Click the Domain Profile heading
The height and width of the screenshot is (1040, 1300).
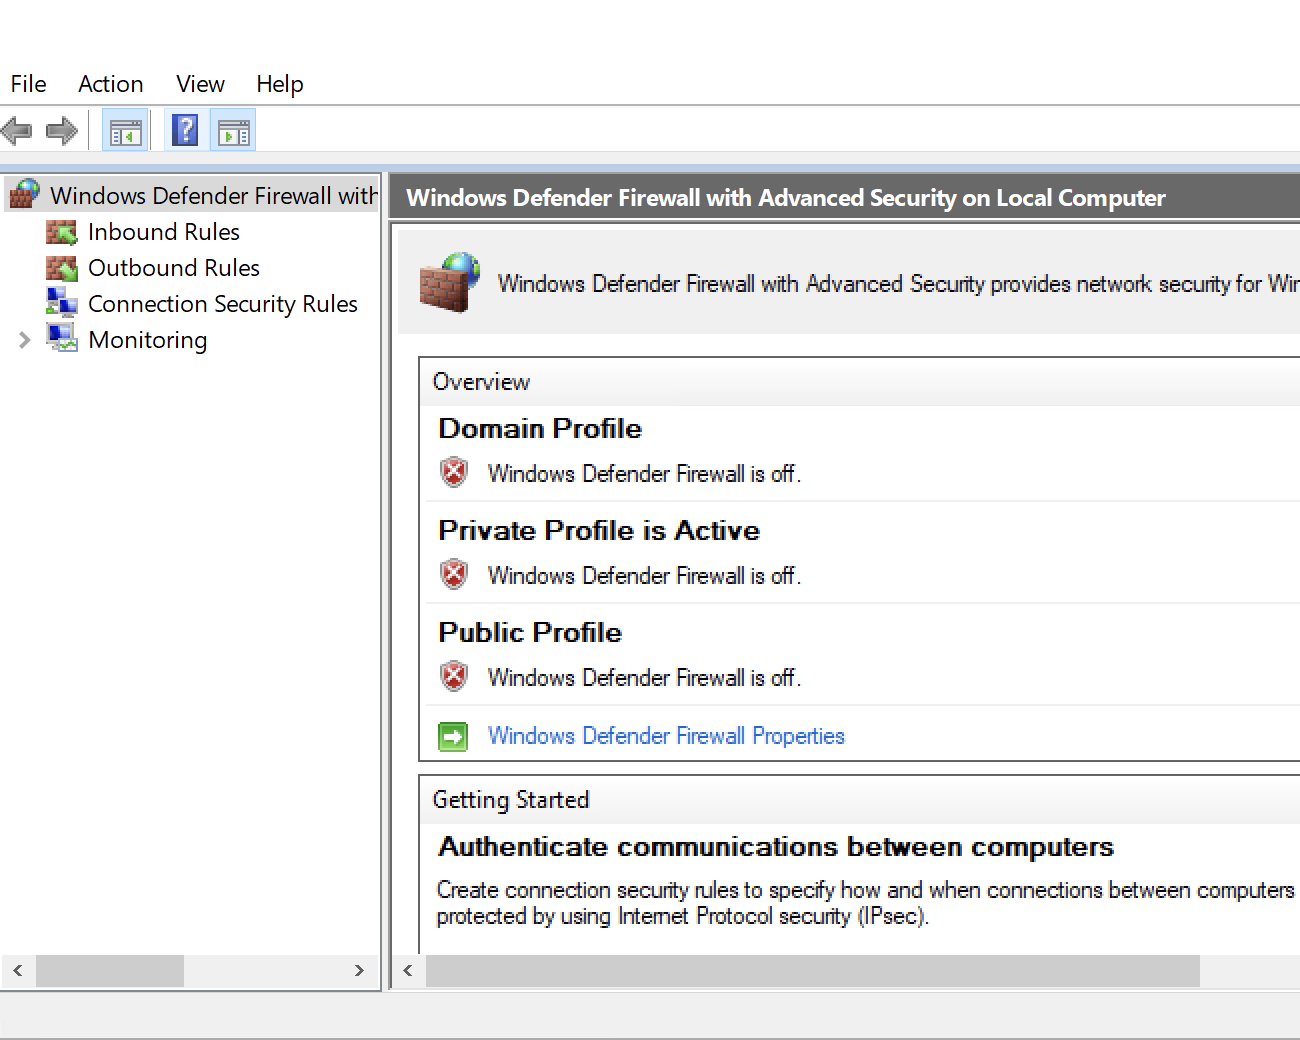tap(540, 428)
